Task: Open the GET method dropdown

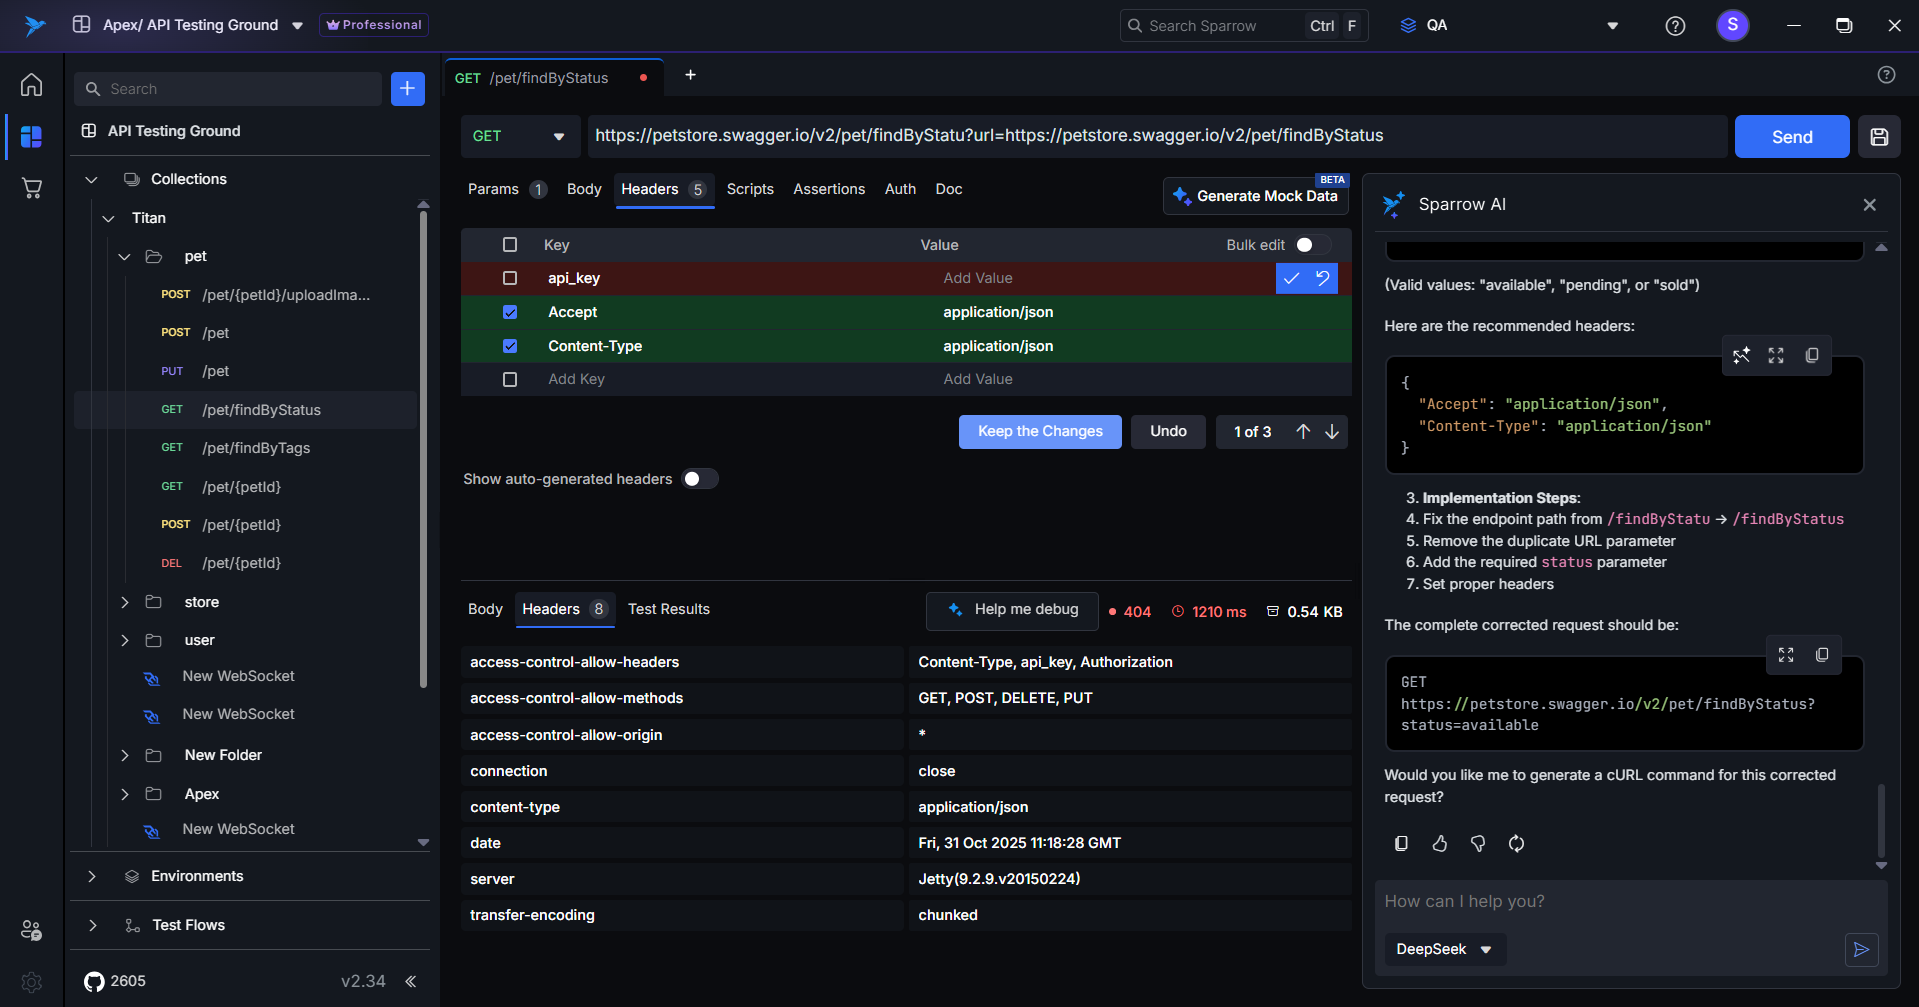Action: coord(519,137)
